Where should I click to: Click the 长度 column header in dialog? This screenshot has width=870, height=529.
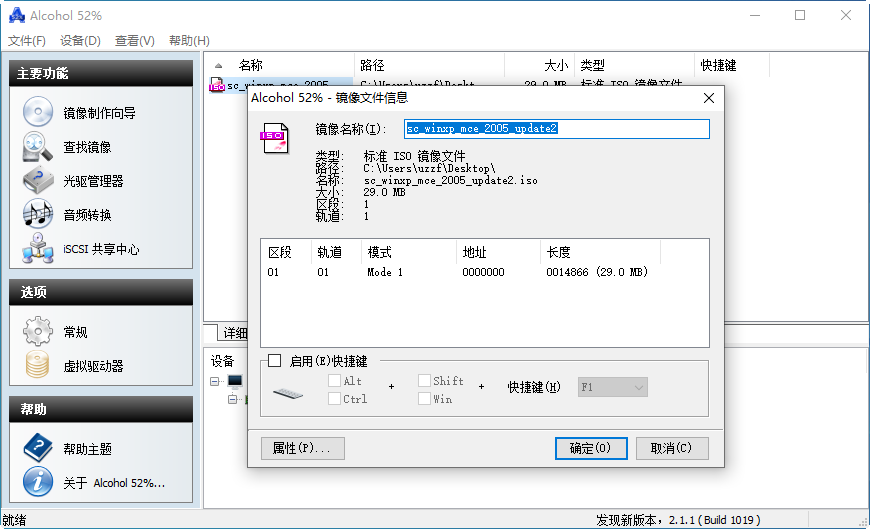pos(600,253)
